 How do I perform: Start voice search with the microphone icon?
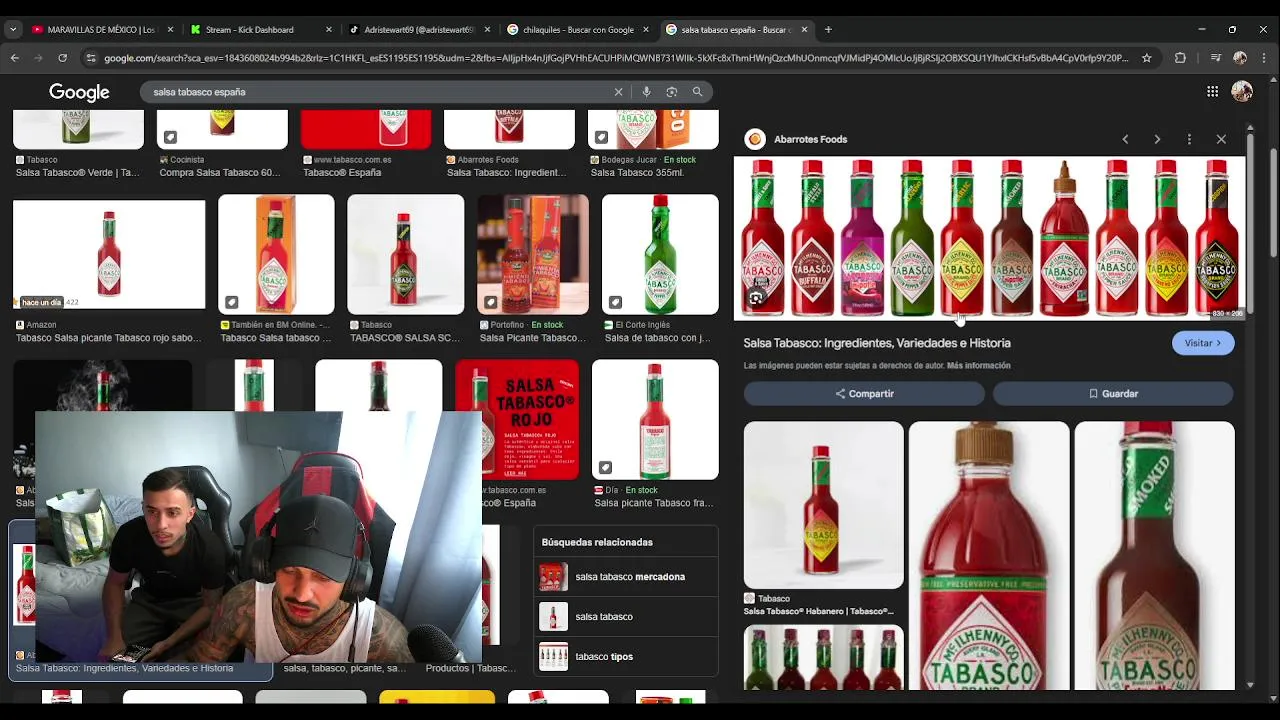646,92
